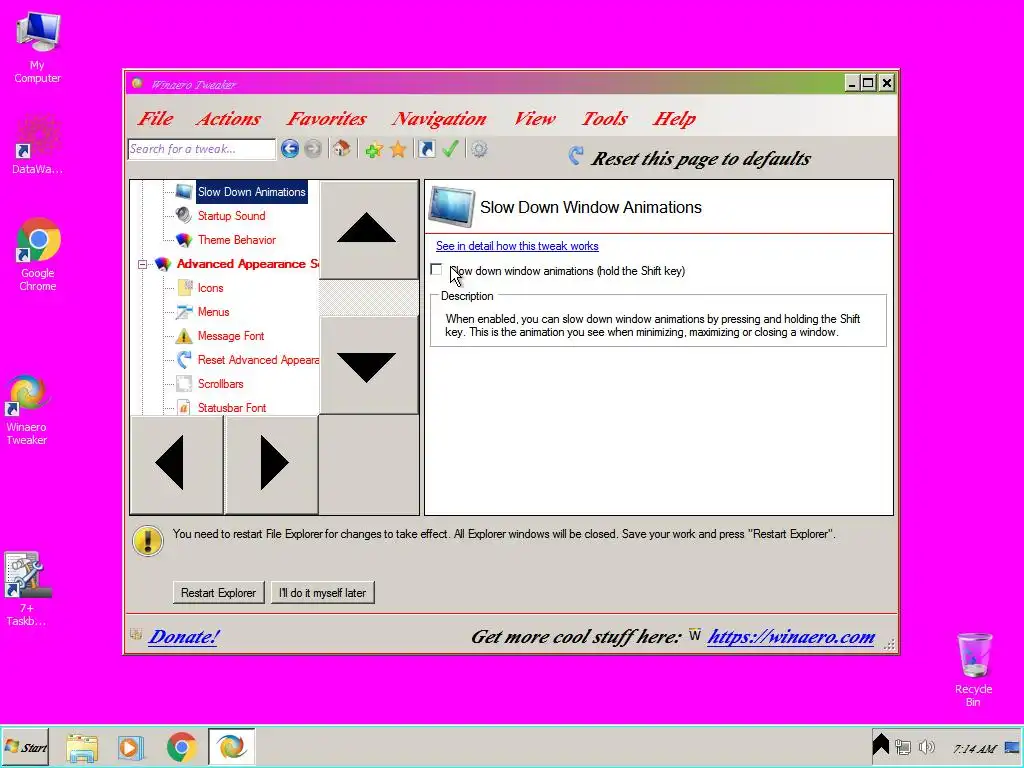Image resolution: width=1024 pixels, height=768 pixels.
Task: Open Google Chrome desktop shortcut
Action: (x=38, y=255)
